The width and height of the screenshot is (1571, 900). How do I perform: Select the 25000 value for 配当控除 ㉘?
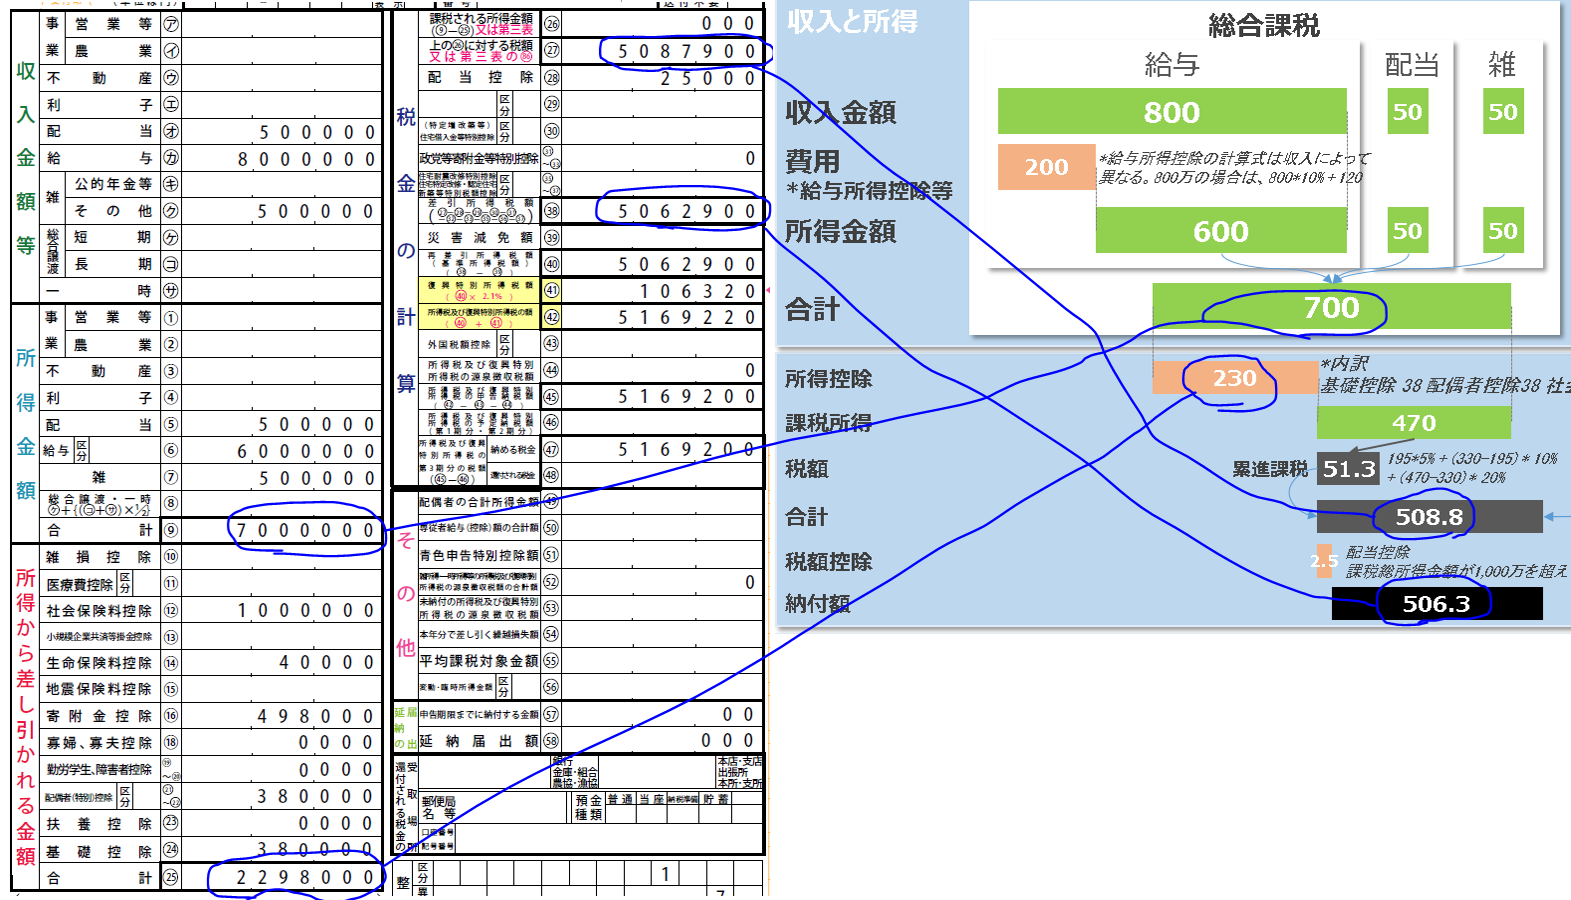709,78
